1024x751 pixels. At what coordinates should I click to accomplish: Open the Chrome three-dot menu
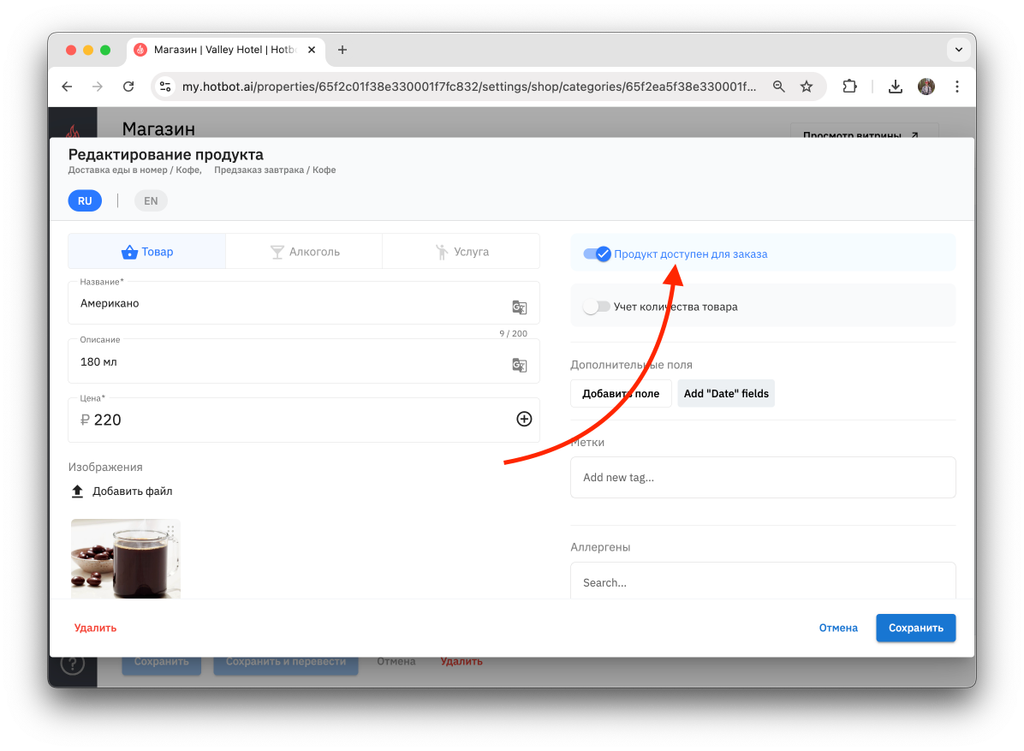coord(957,86)
